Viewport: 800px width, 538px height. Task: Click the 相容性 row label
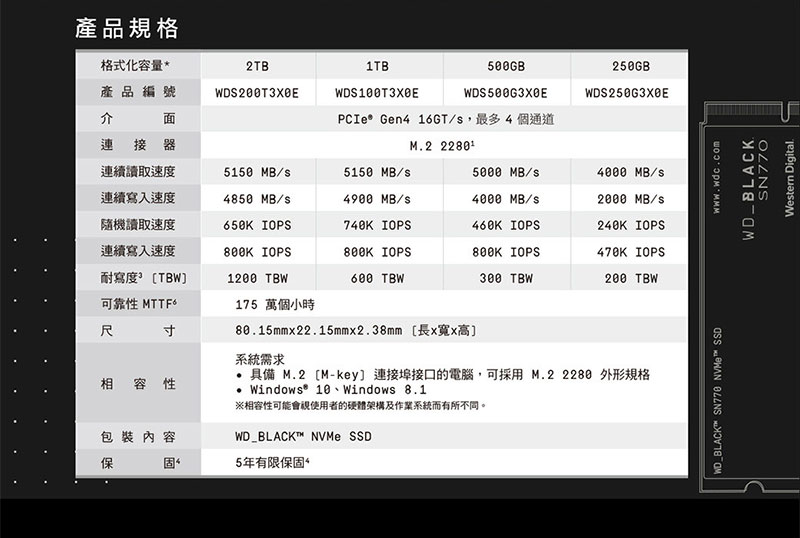point(138,384)
